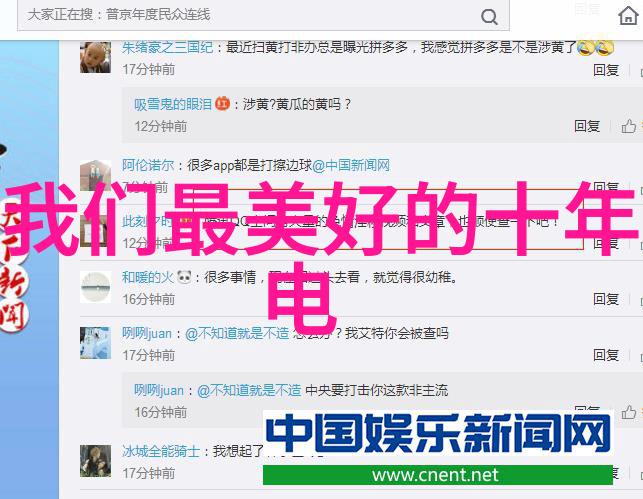Open avatar of 冰城全能骑士
Image resolution: width=643 pixels, height=499 pixels.
pyautogui.click(x=95, y=461)
